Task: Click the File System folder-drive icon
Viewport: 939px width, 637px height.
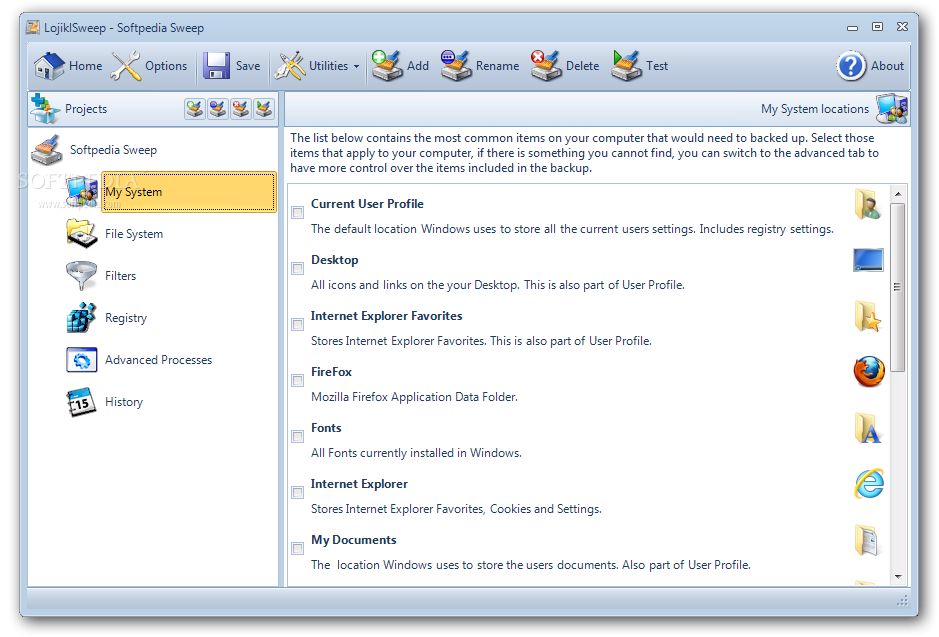Action: click(81, 233)
